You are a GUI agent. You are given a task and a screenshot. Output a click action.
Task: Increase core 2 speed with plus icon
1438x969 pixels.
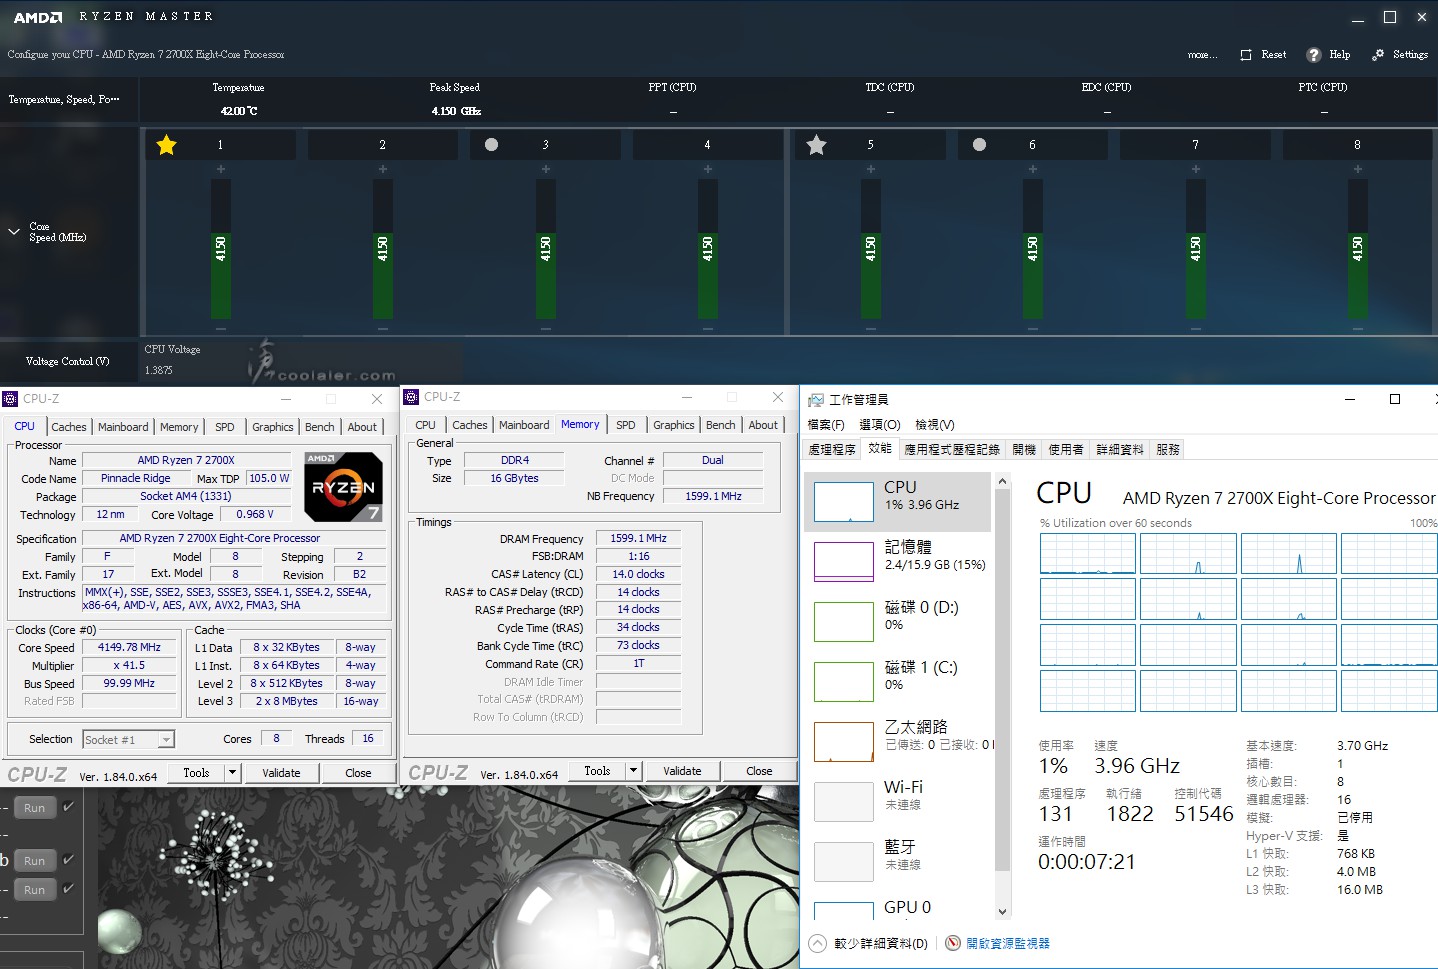pyautogui.click(x=382, y=169)
